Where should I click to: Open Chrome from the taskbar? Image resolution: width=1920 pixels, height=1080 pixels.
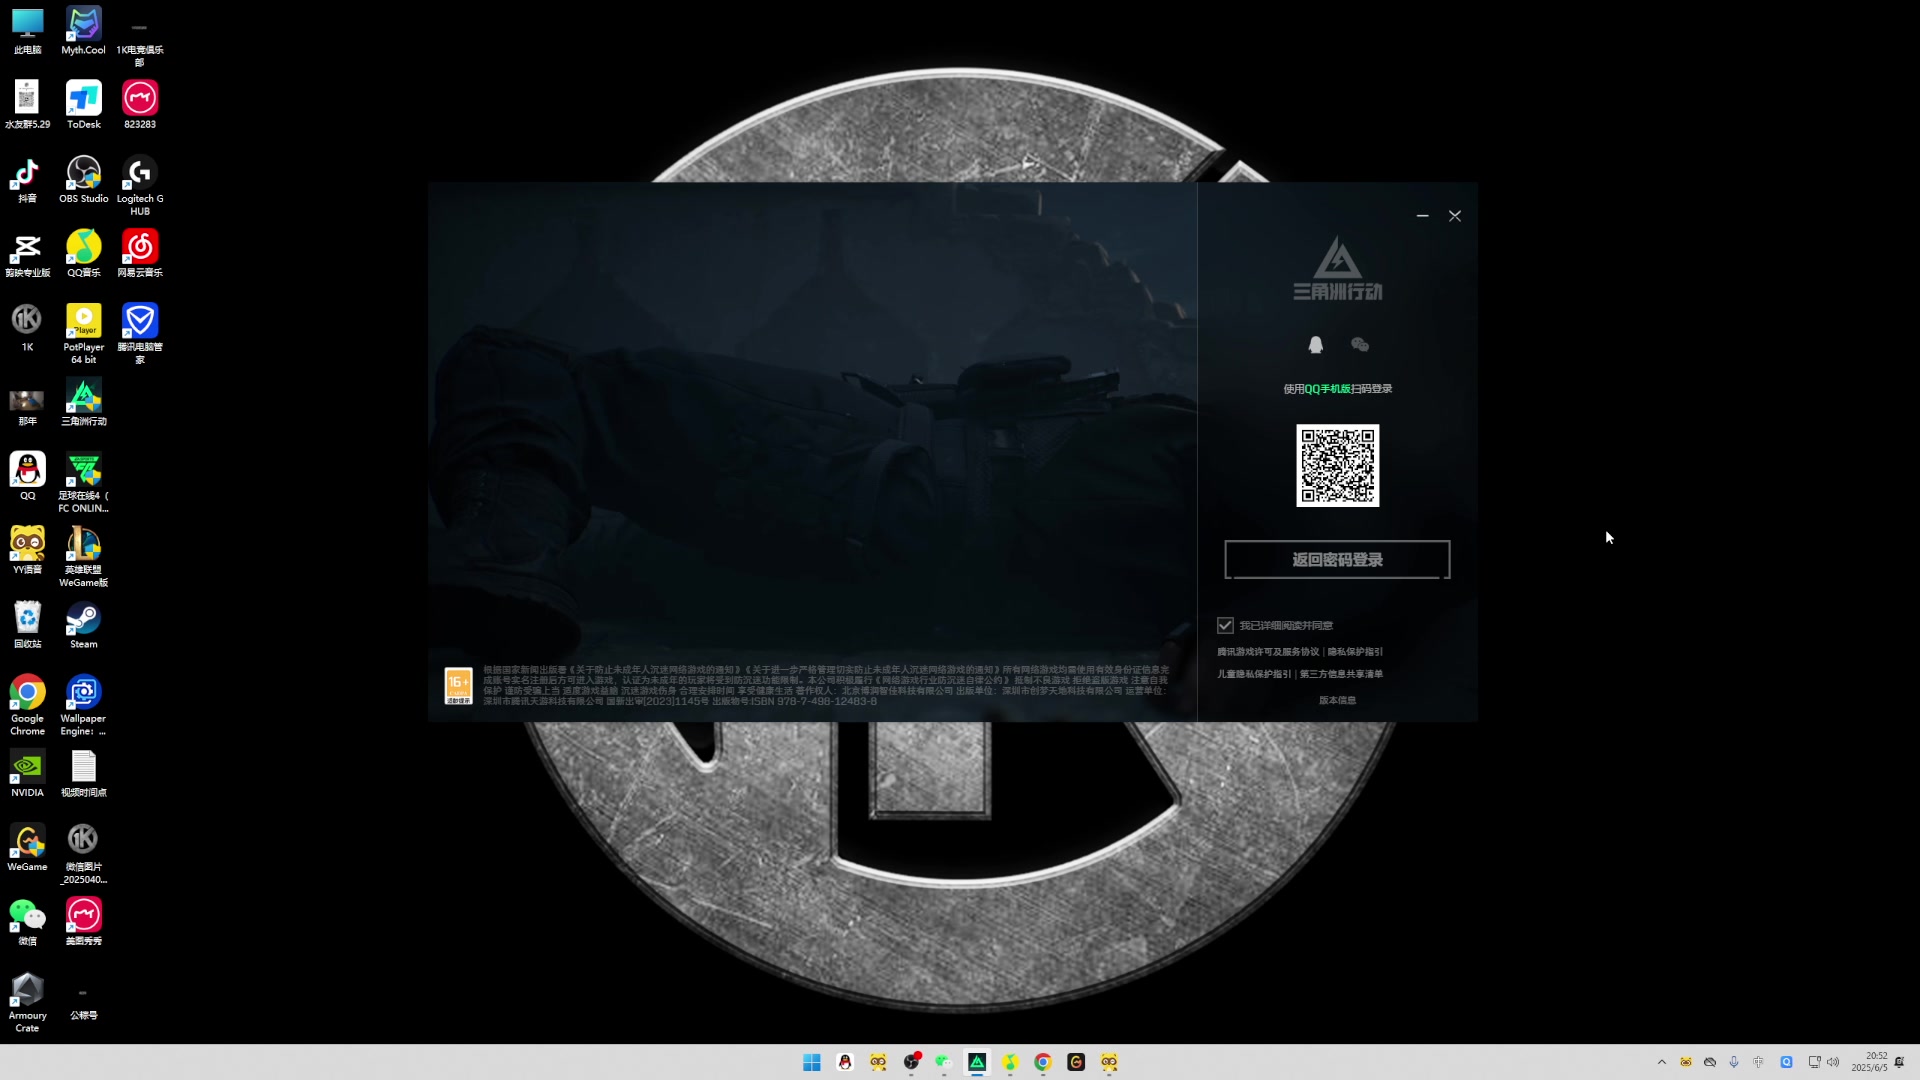pyautogui.click(x=1043, y=1062)
